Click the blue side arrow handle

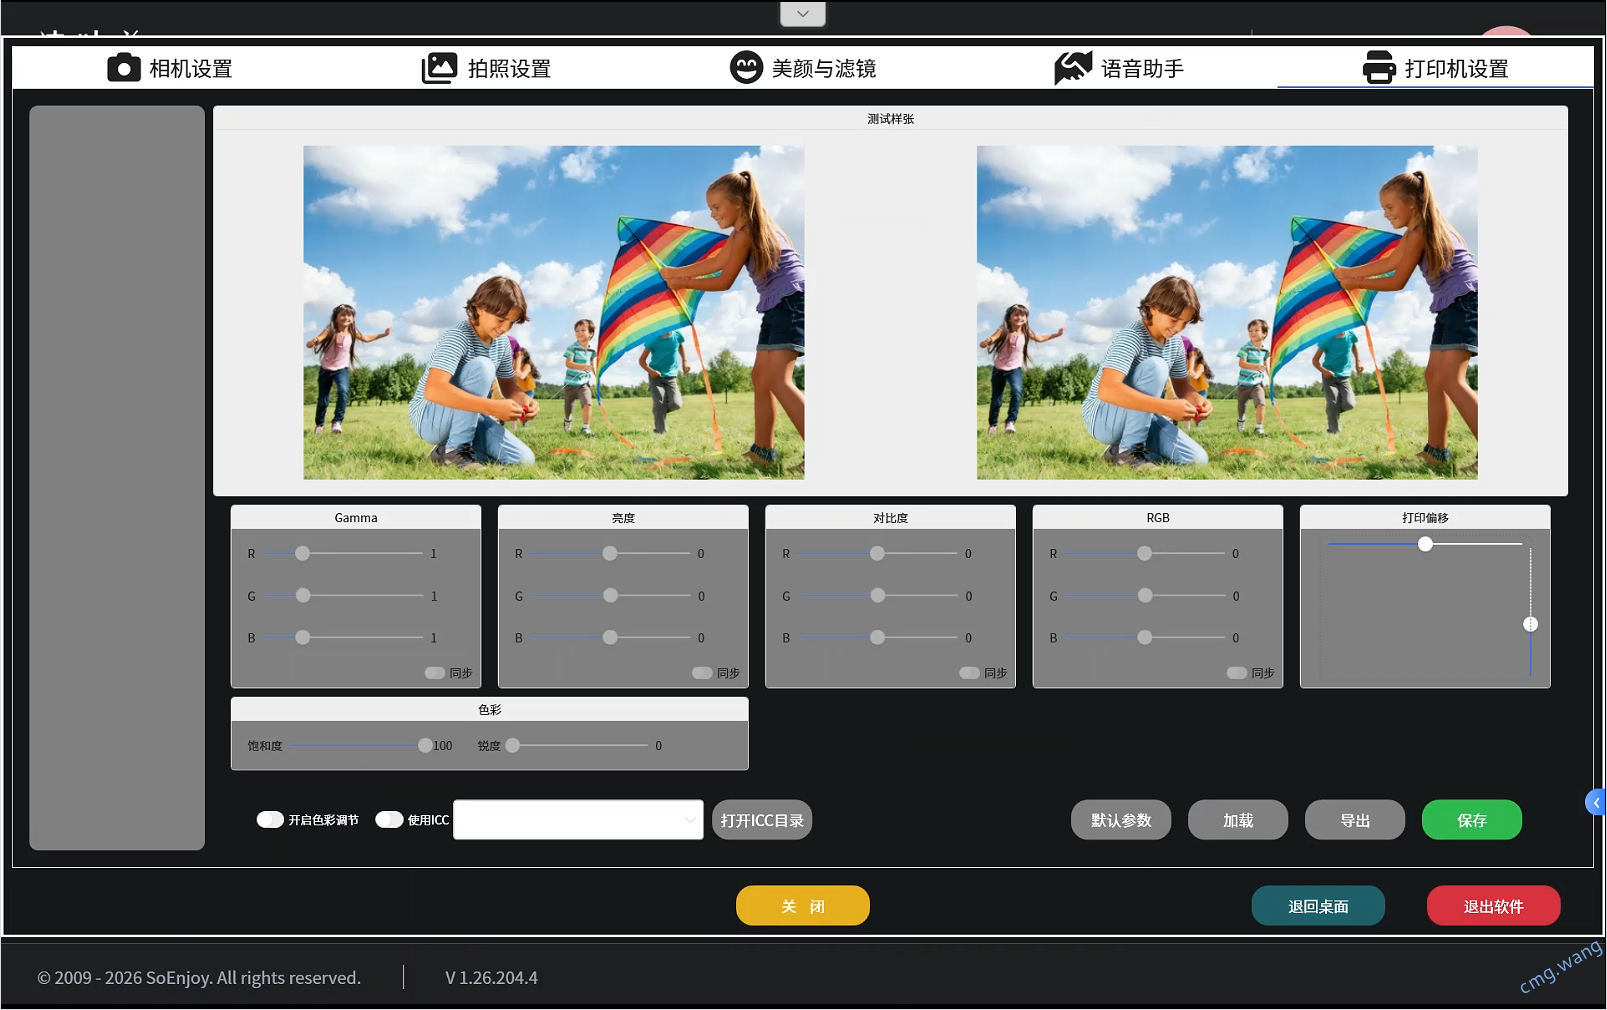coord(1596,802)
